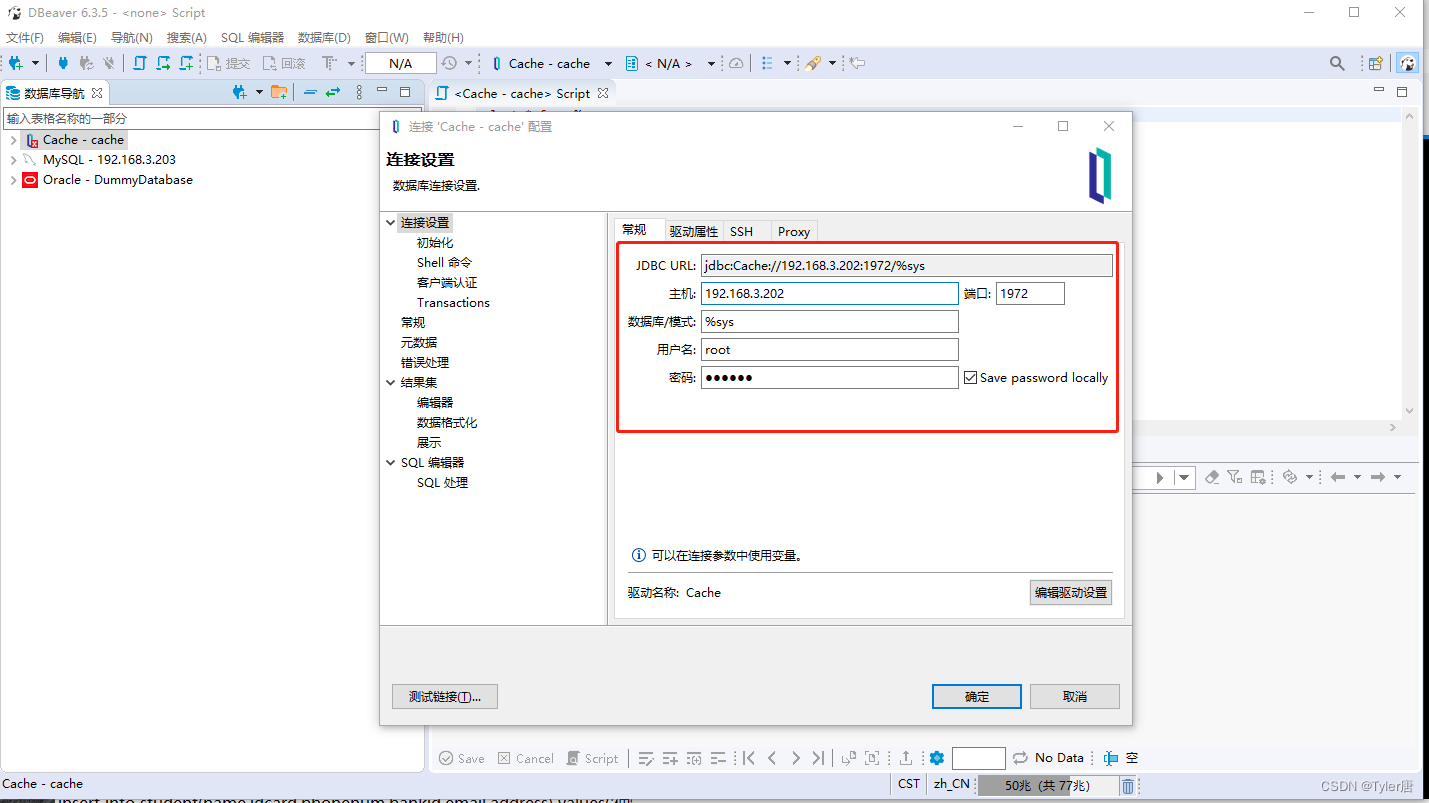Switch to the Proxy tab

(x=793, y=231)
